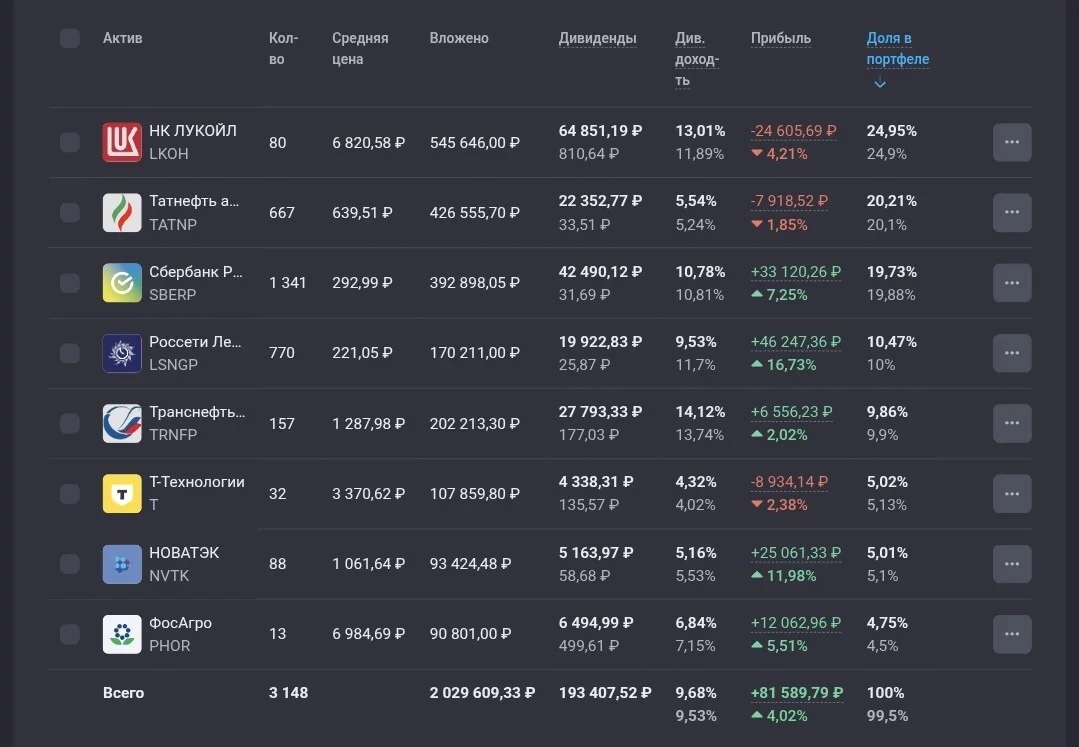Screen dimensions: 1079x747
Task: Check the ФосАгро row checkbox
Action: [70, 634]
